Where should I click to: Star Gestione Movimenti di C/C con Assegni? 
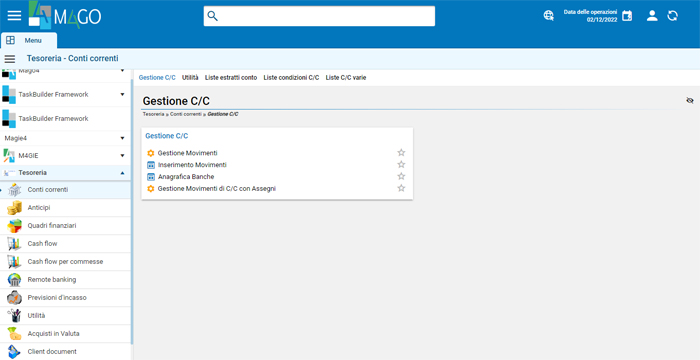(401, 188)
